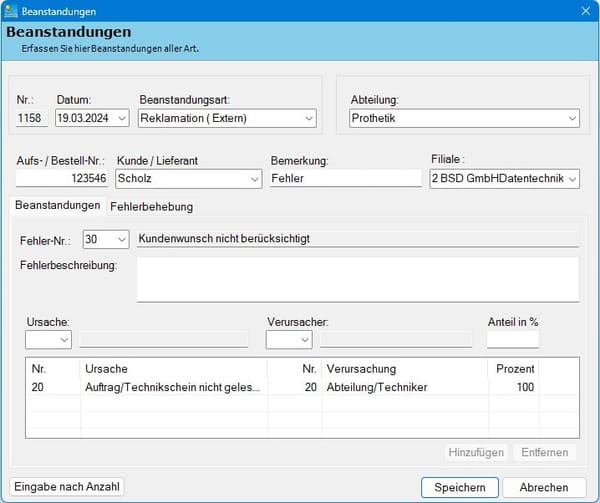Click the Bemerkung field containing Fehler
600x503 pixels.
[346, 178]
